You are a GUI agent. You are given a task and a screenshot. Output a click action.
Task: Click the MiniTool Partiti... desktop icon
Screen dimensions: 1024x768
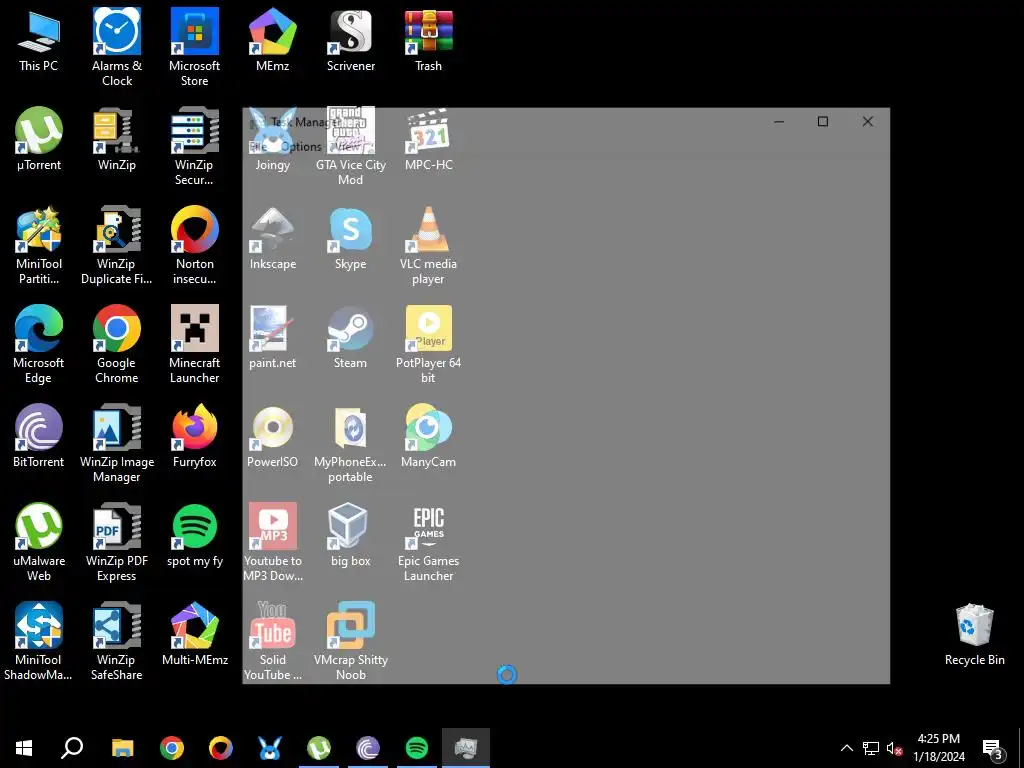[x=39, y=246]
